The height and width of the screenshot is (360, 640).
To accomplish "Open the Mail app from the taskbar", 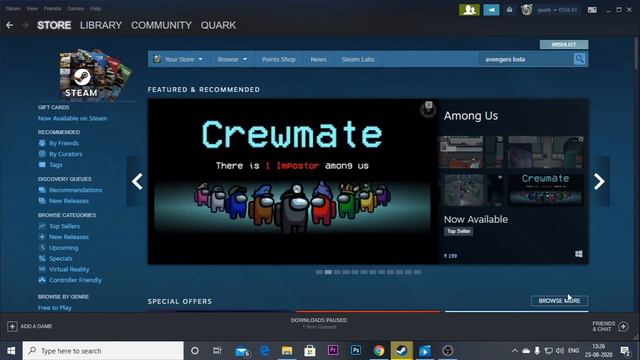I will point(242,351).
